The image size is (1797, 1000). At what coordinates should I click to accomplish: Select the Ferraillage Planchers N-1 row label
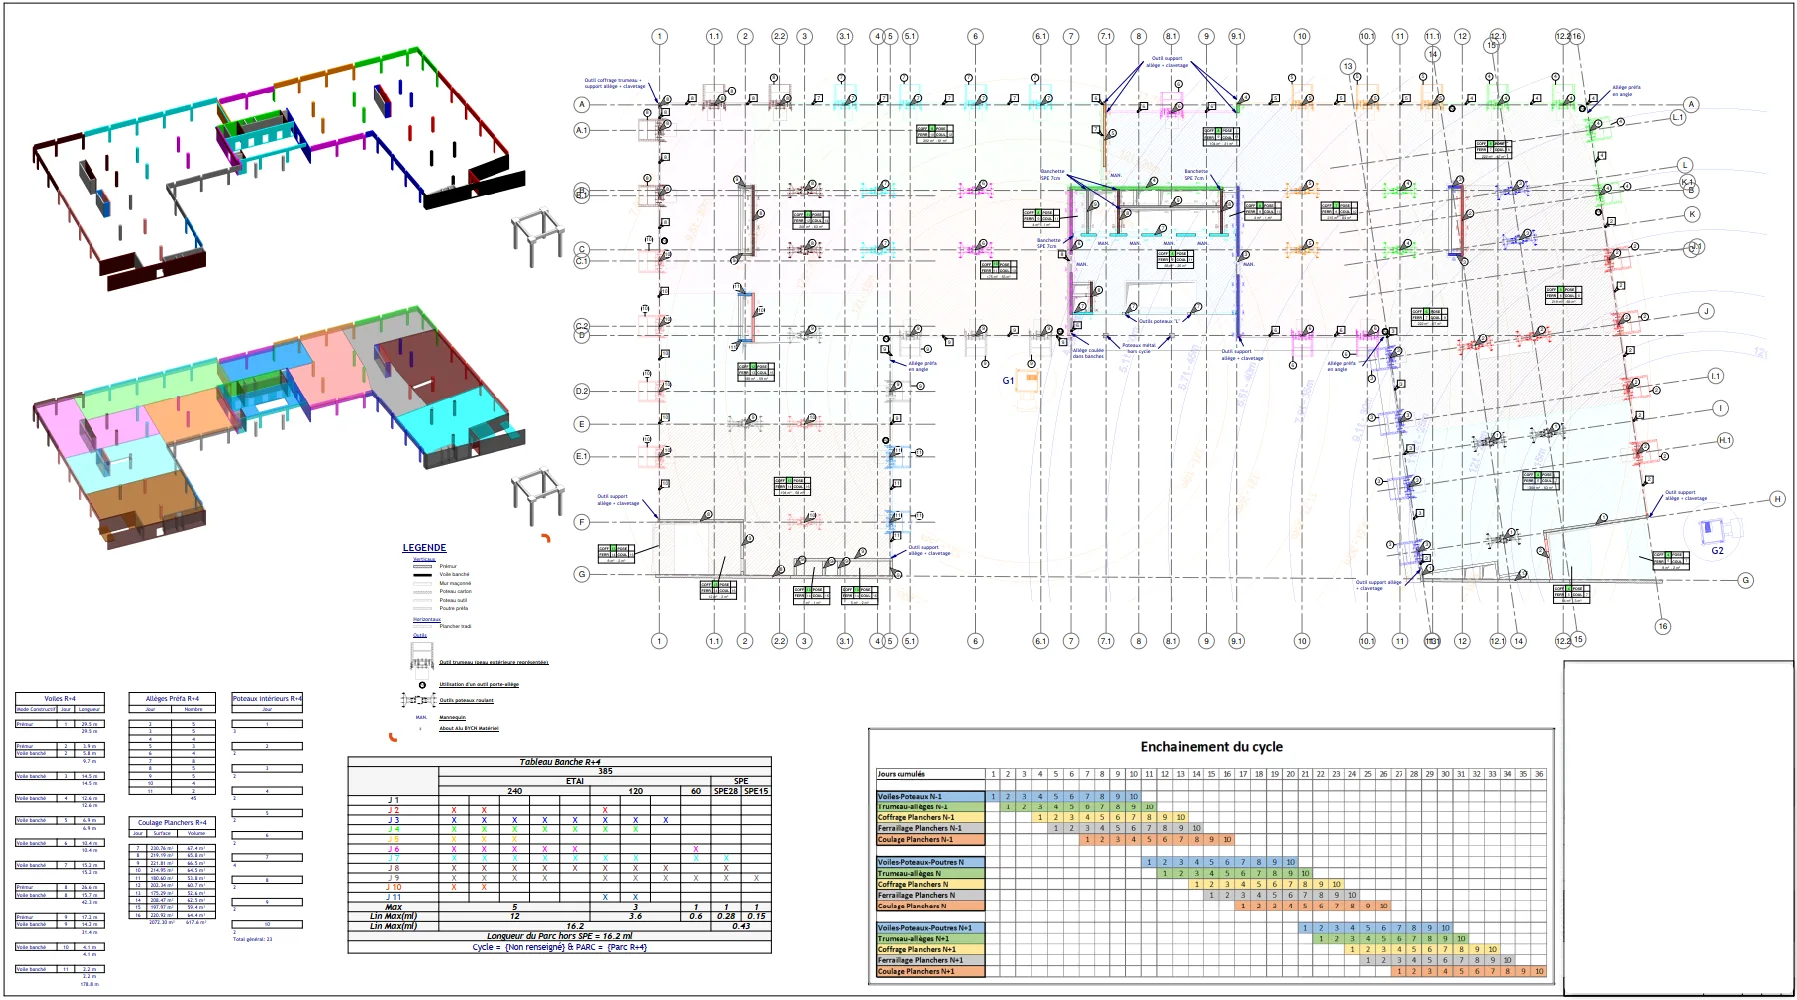pos(931,828)
